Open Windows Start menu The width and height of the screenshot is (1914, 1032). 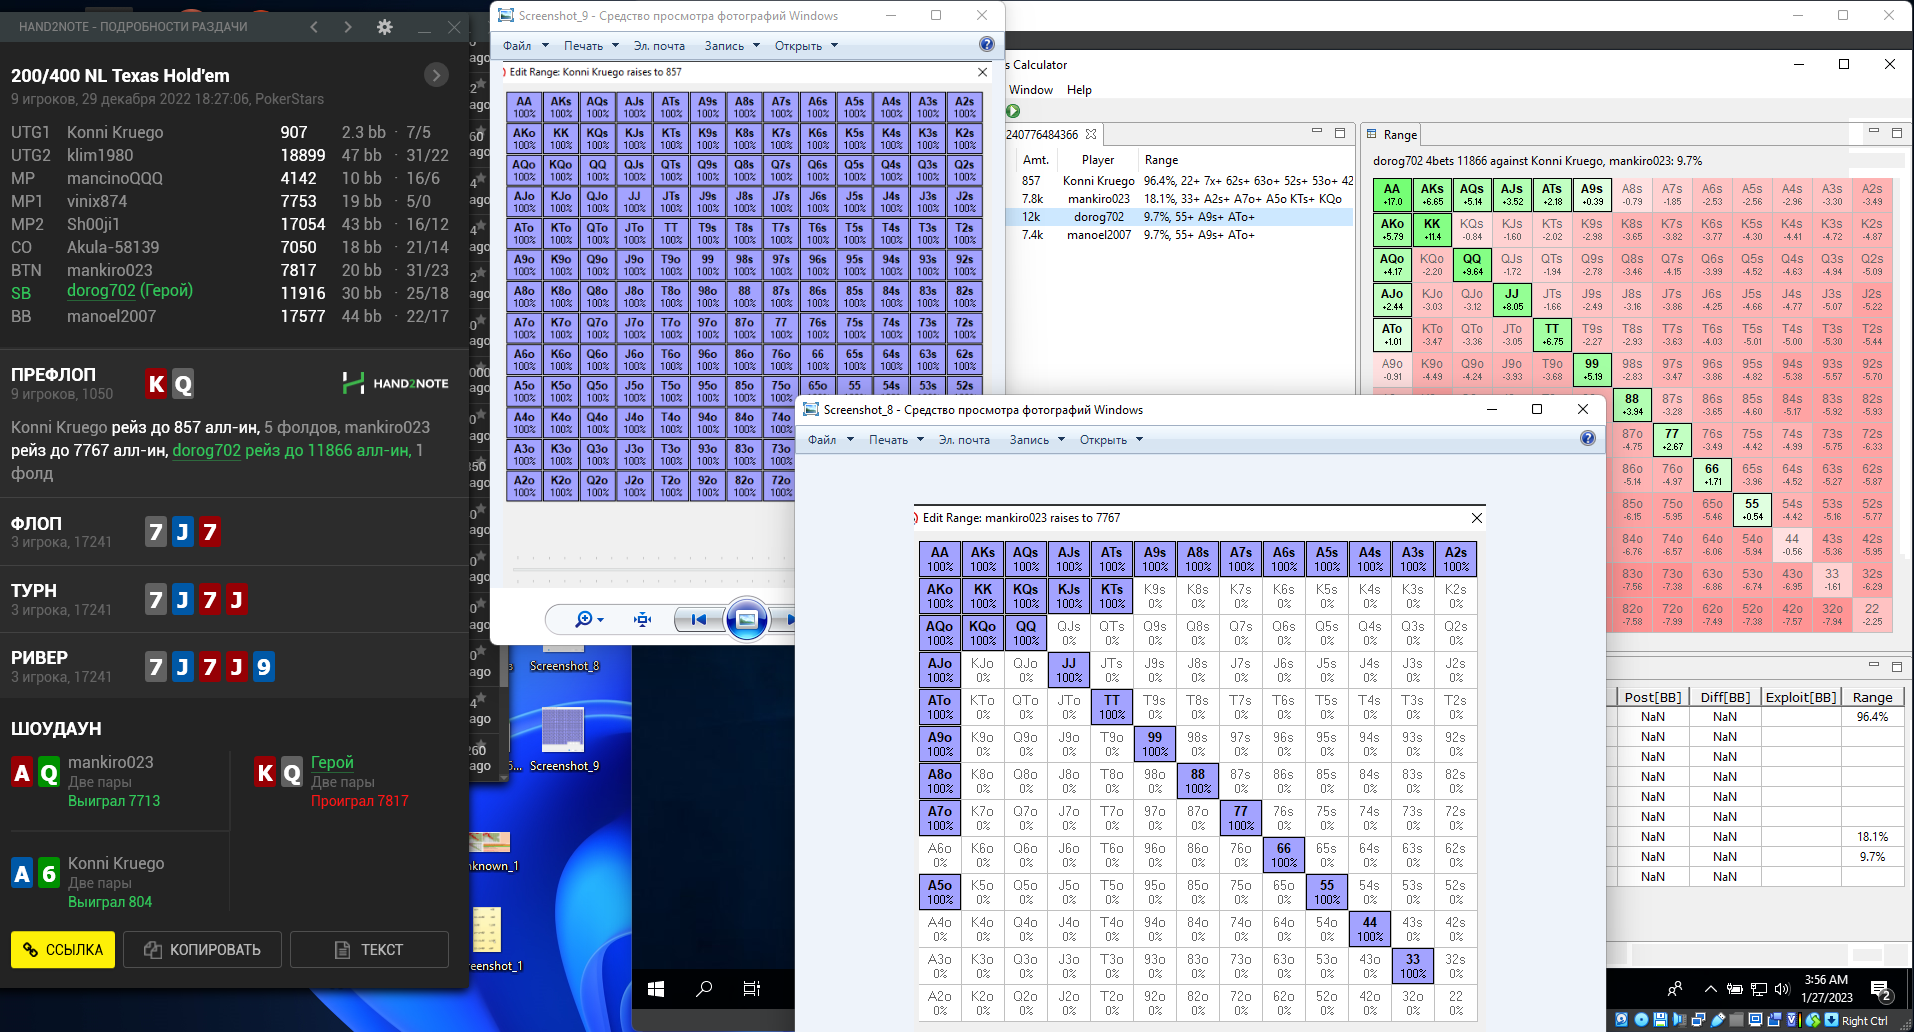click(x=656, y=989)
